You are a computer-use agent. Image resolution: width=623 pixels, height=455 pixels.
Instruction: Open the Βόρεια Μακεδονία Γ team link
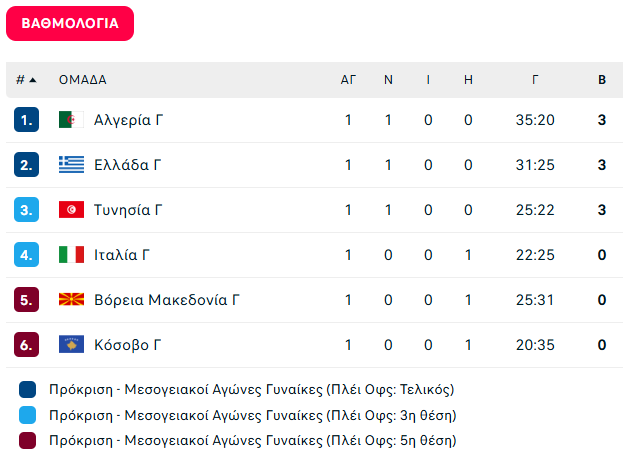[x=167, y=300]
